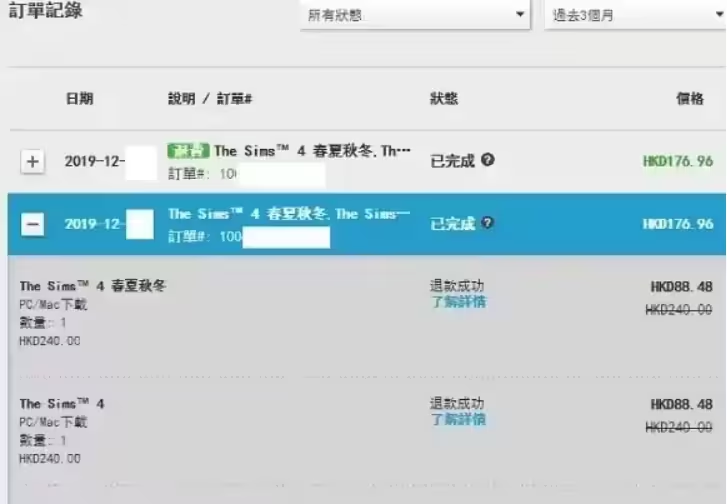This screenshot has width=727, height=504.
Task: Click the 已完成 status of the first order
Action: [x=453, y=161]
